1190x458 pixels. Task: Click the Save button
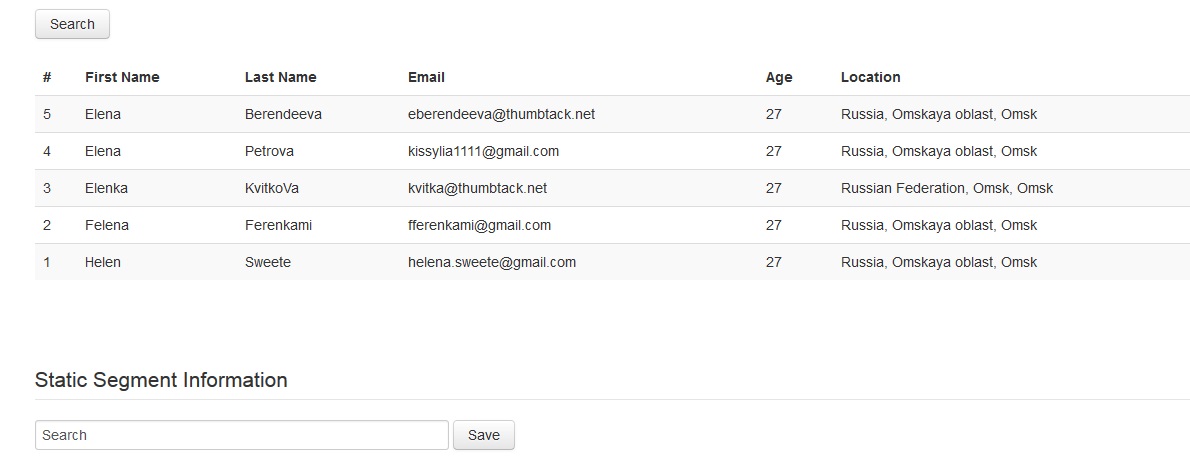[483, 435]
